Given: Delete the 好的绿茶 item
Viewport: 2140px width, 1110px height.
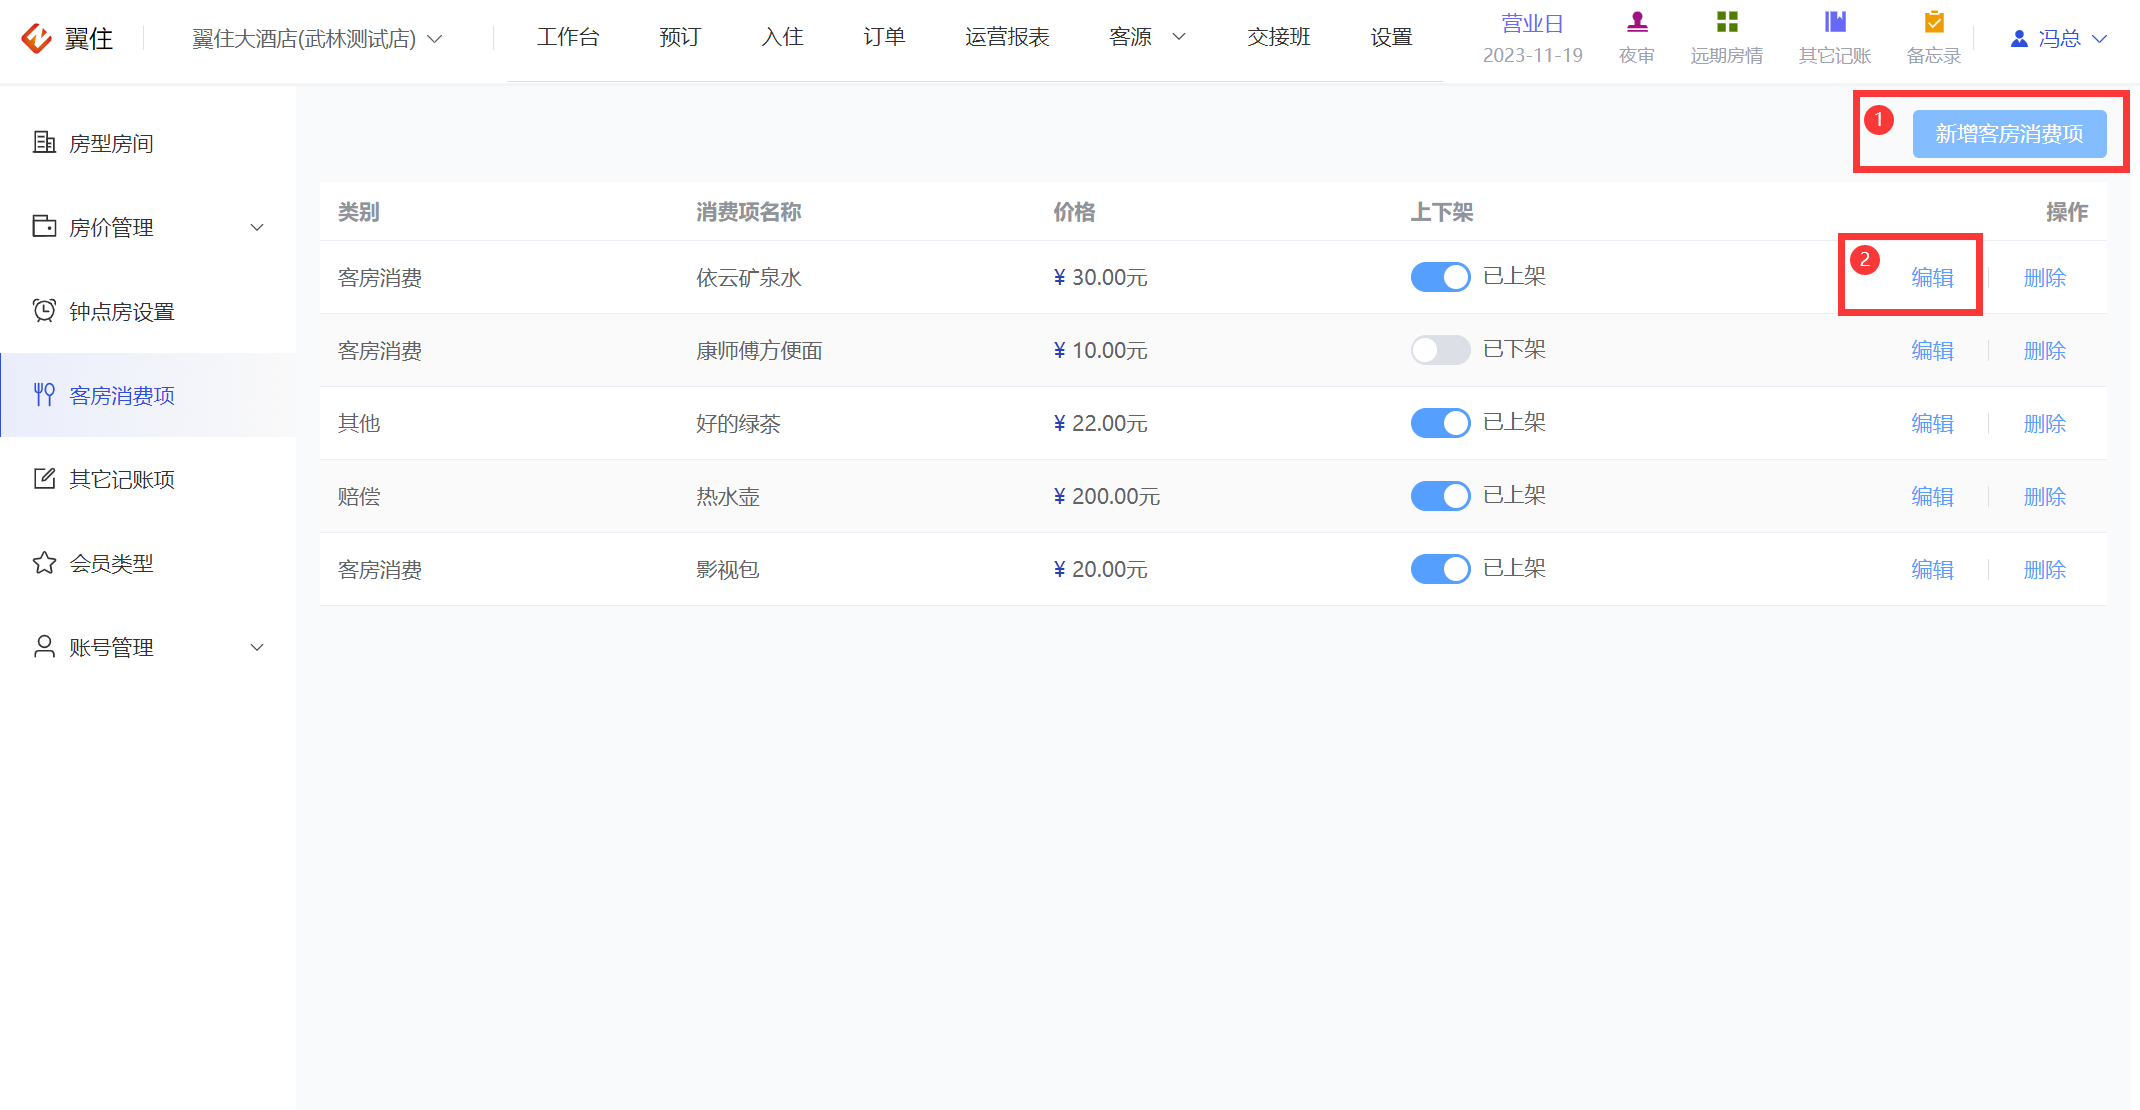Looking at the screenshot, I should click(2044, 423).
